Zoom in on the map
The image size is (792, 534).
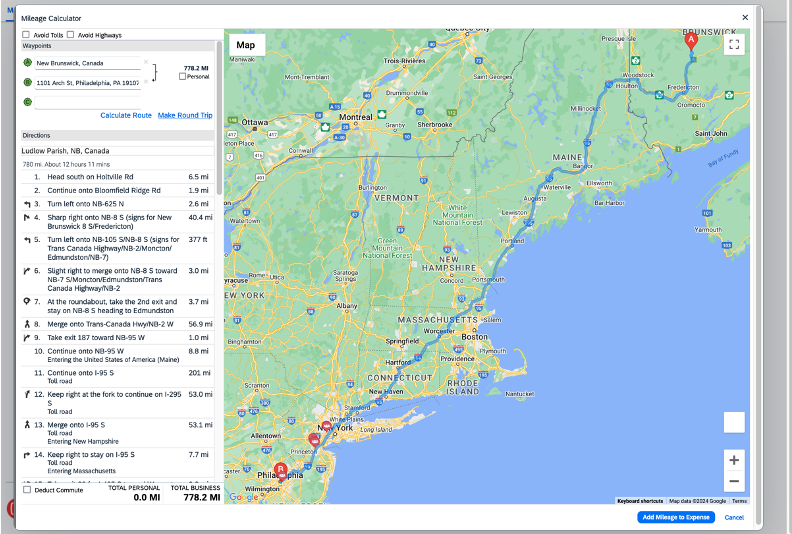coord(734,460)
